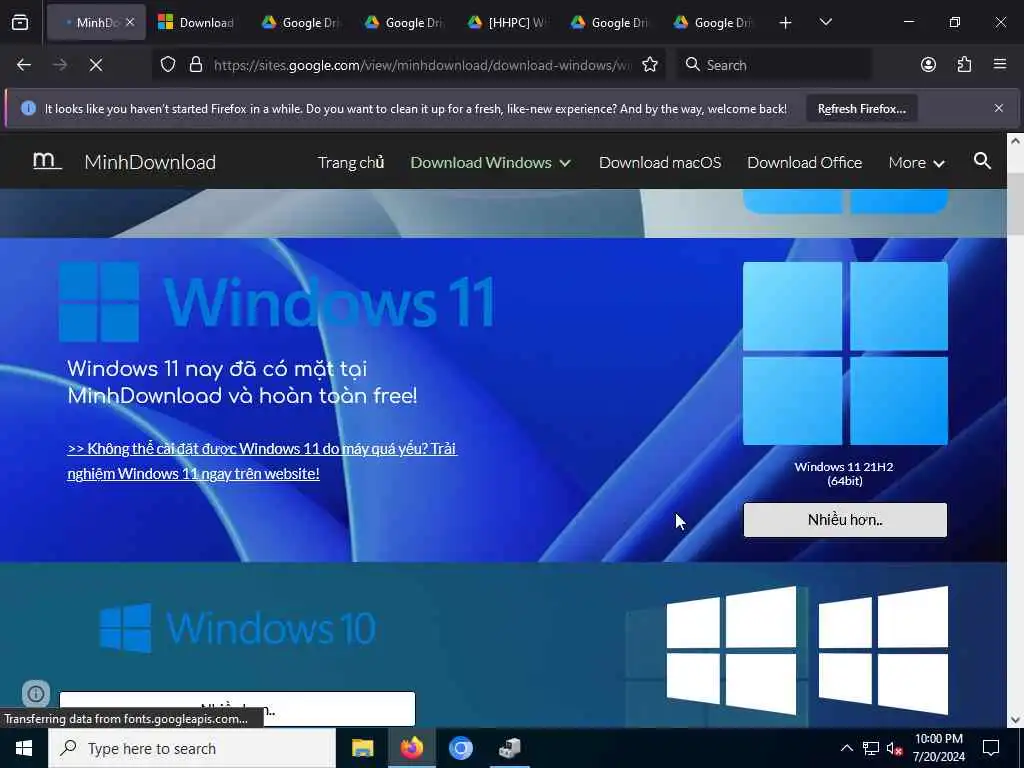Open a new tab with the plus button
1024x768 pixels.
pos(786,23)
